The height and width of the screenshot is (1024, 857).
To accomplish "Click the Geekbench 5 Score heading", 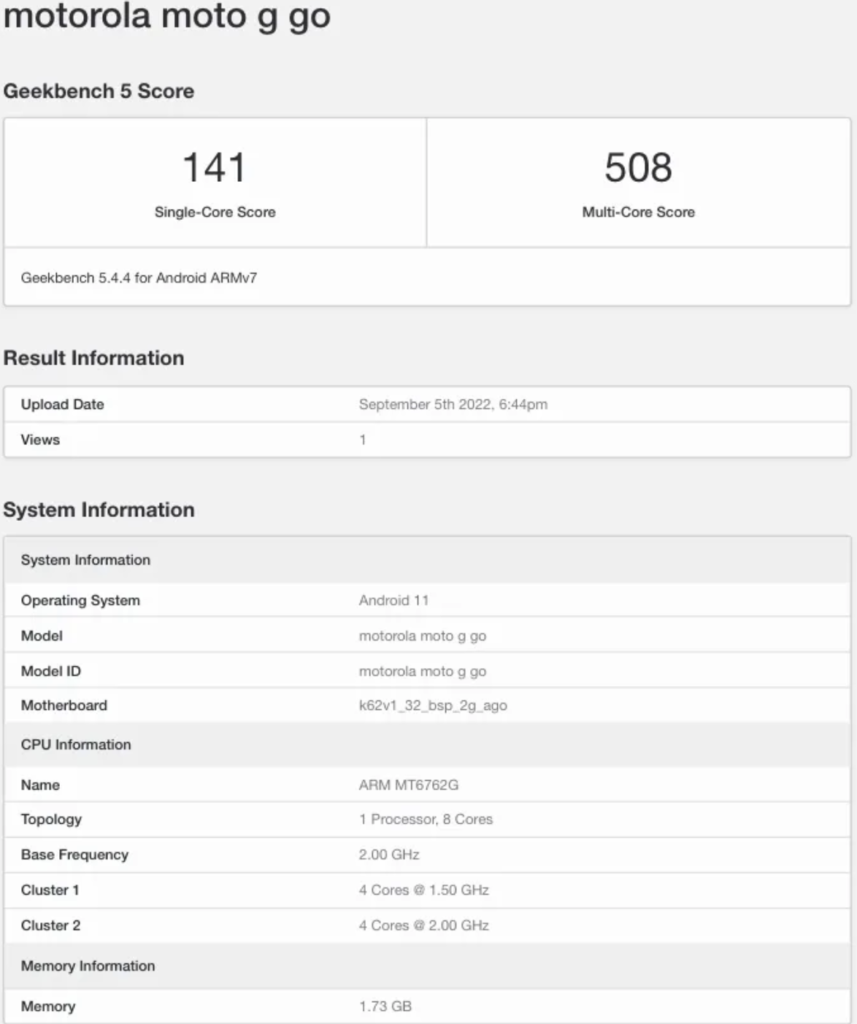I will point(99,91).
